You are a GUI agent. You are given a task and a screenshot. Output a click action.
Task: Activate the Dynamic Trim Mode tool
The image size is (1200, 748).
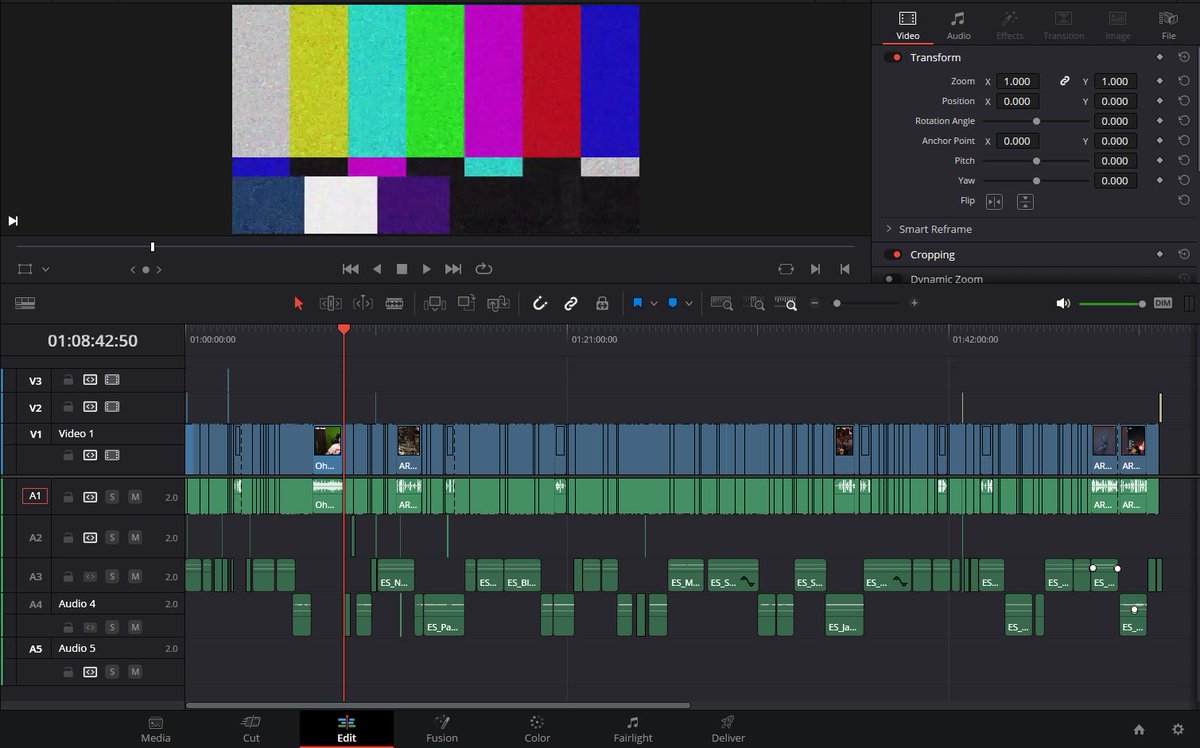pos(363,303)
